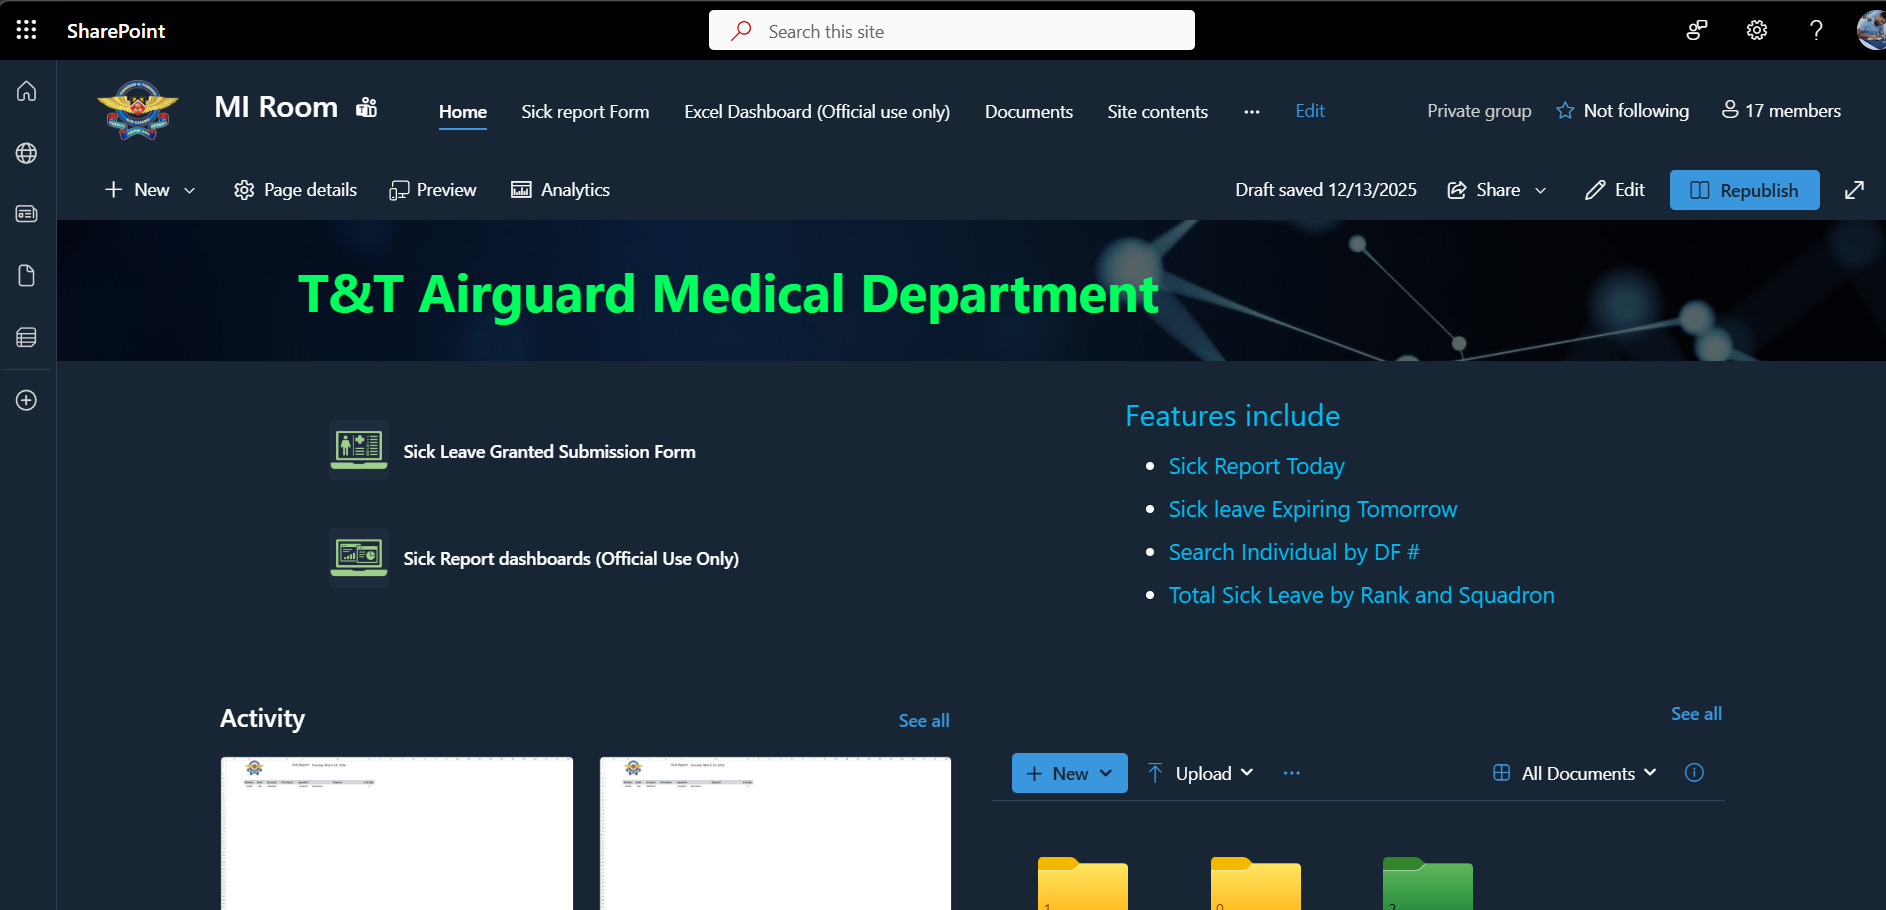Click Sick Report Today link
This screenshot has width=1886, height=910.
(x=1257, y=467)
